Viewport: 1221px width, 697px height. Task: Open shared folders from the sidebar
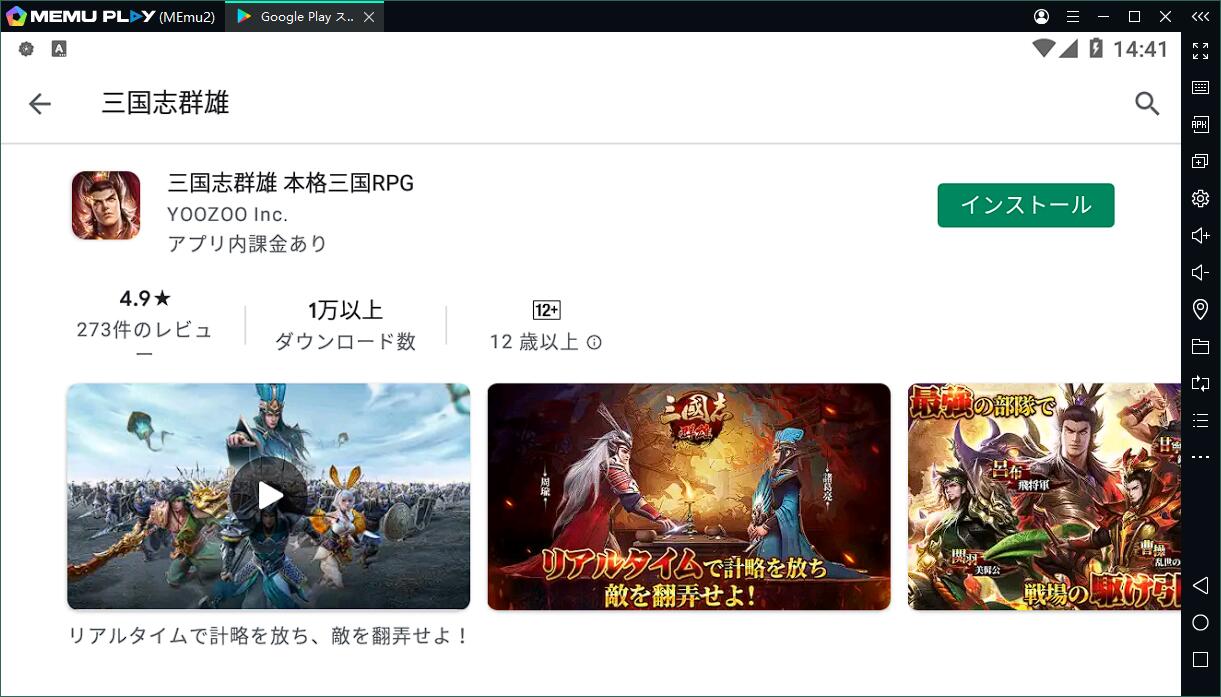[1199, 346]
